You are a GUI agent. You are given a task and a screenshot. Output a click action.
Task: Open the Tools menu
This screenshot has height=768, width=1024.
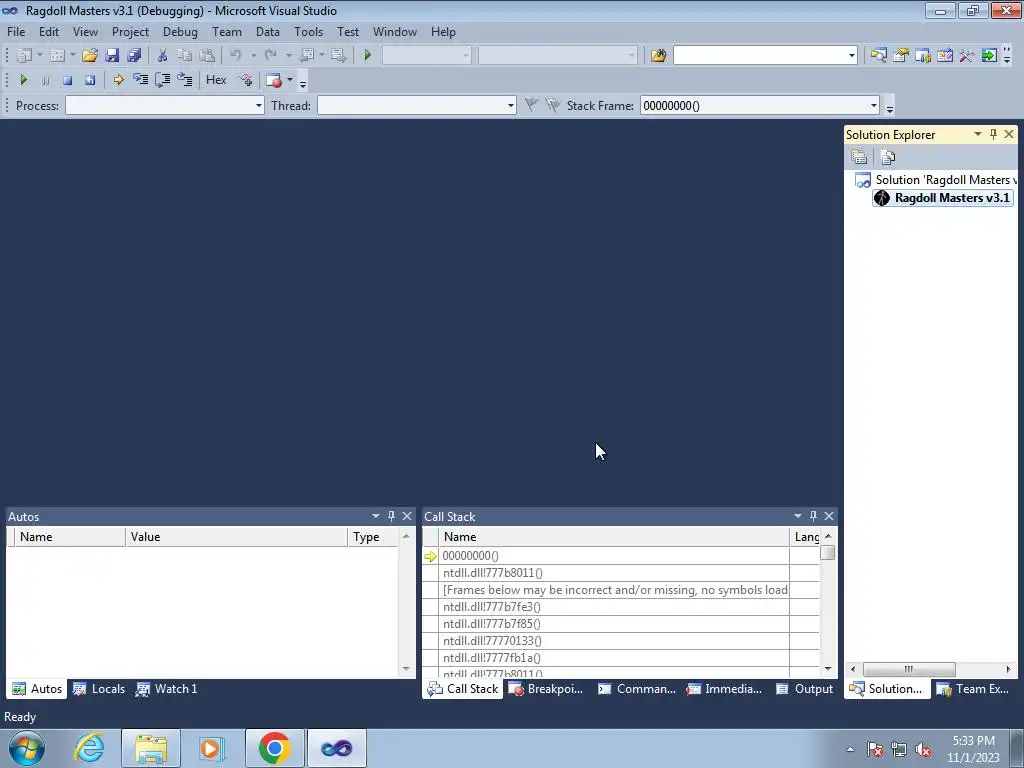click(308, 32)
